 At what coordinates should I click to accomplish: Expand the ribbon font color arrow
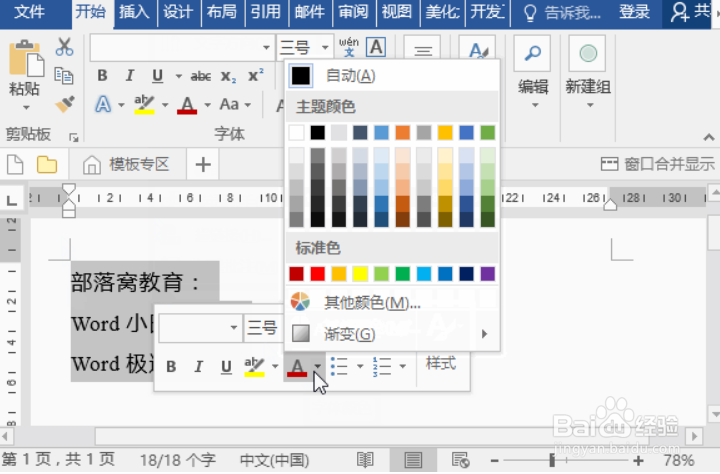point(208,105)
